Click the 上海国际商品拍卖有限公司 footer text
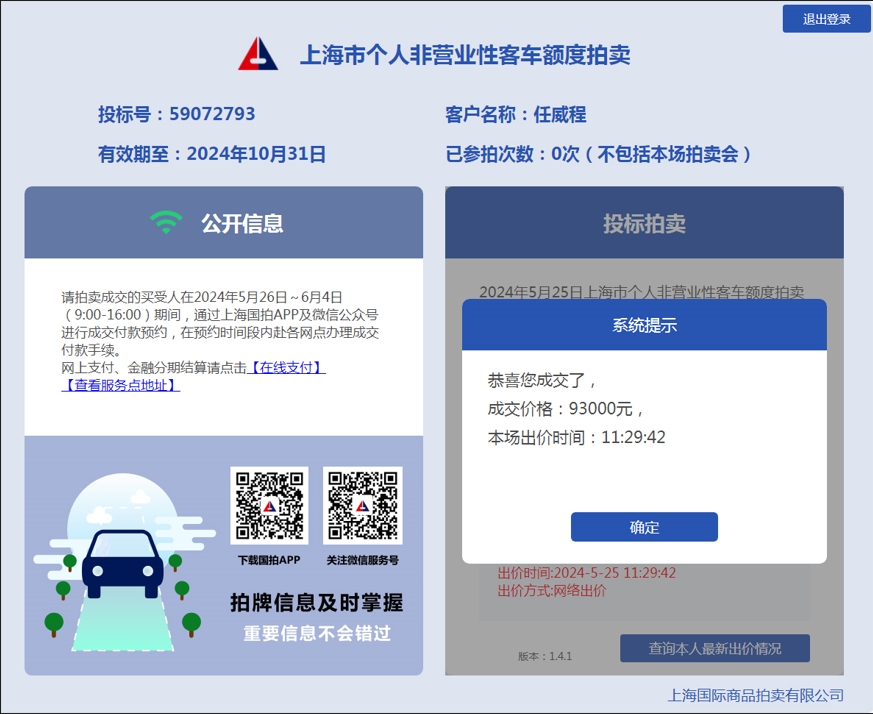This screenshot has height=714, width=873. pos(756,695)
